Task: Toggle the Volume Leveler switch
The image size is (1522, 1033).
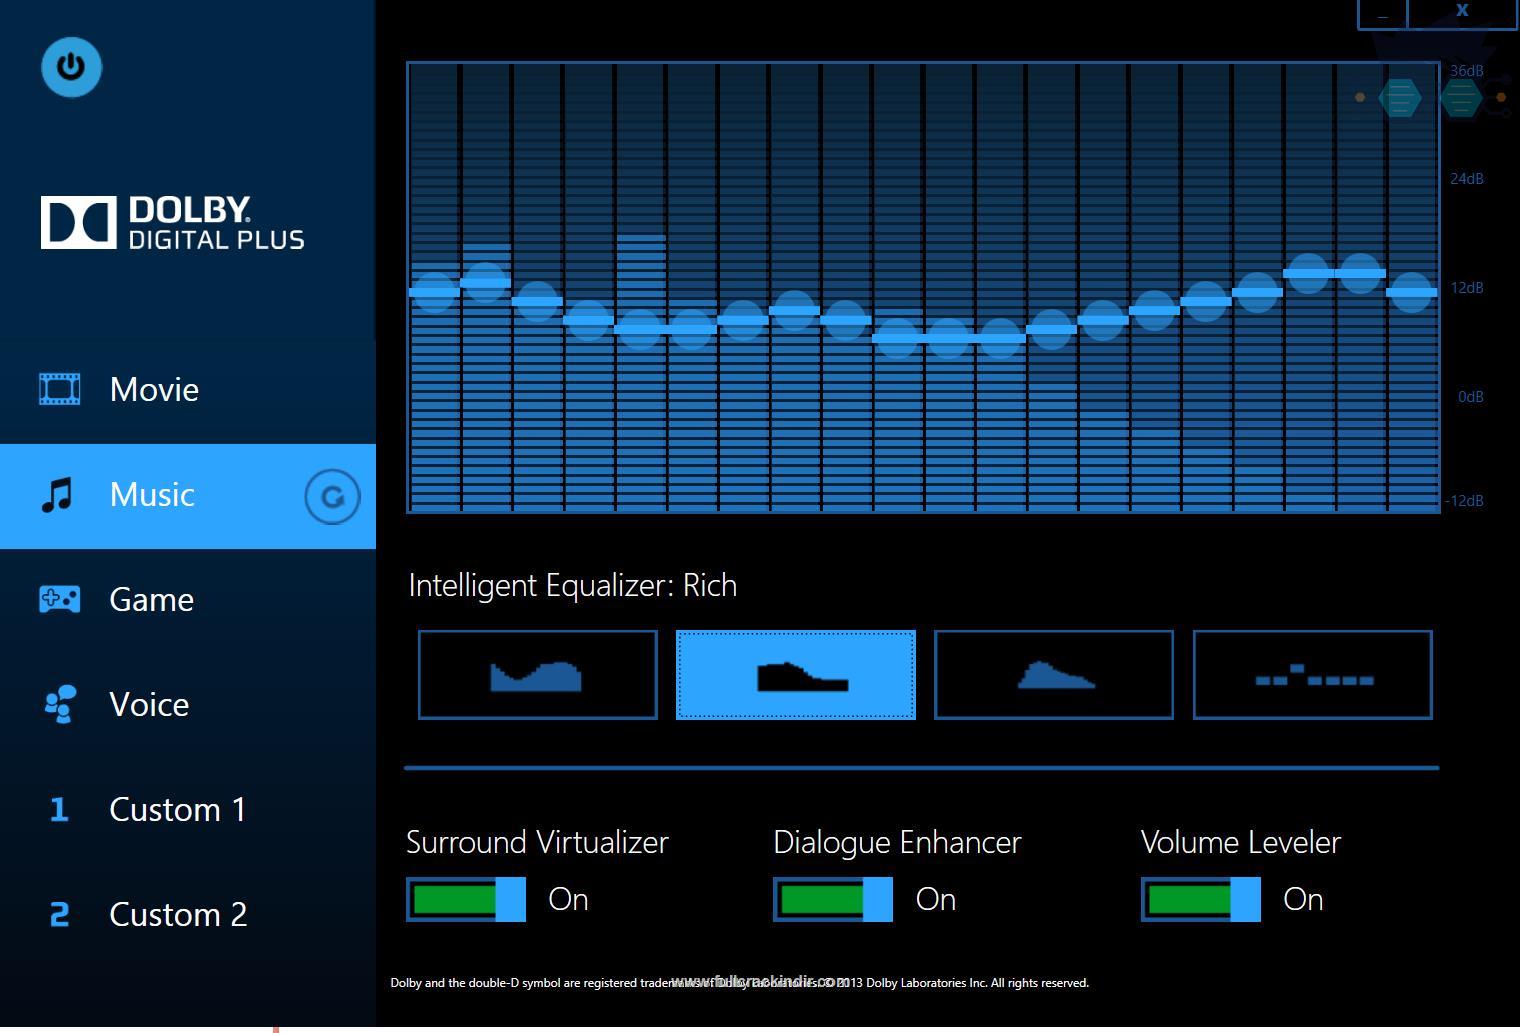Action: point(1201,899)
